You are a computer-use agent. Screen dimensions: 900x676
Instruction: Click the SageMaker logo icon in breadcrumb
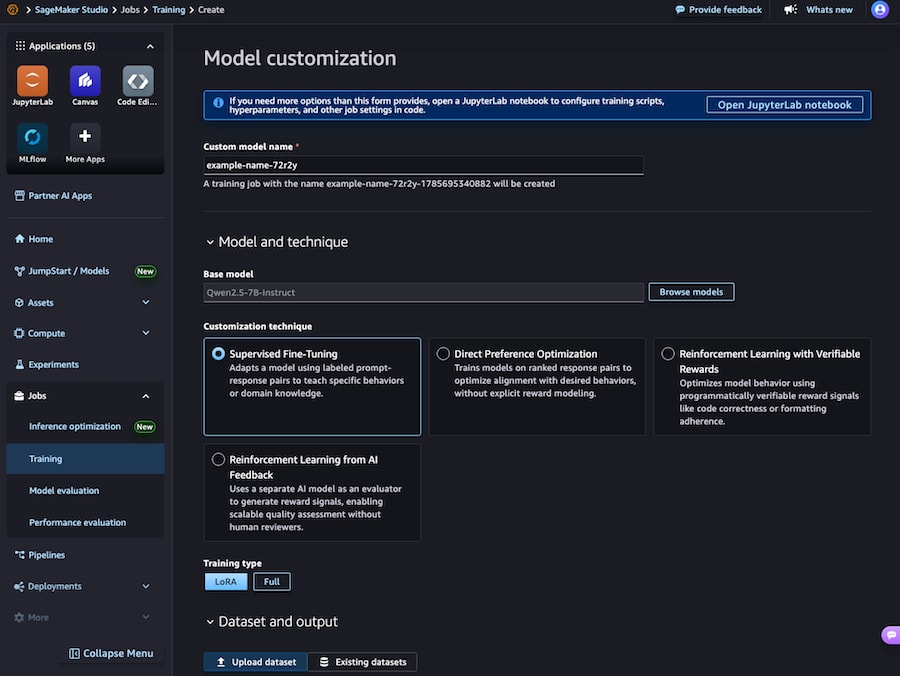click(x=13, y=10)
